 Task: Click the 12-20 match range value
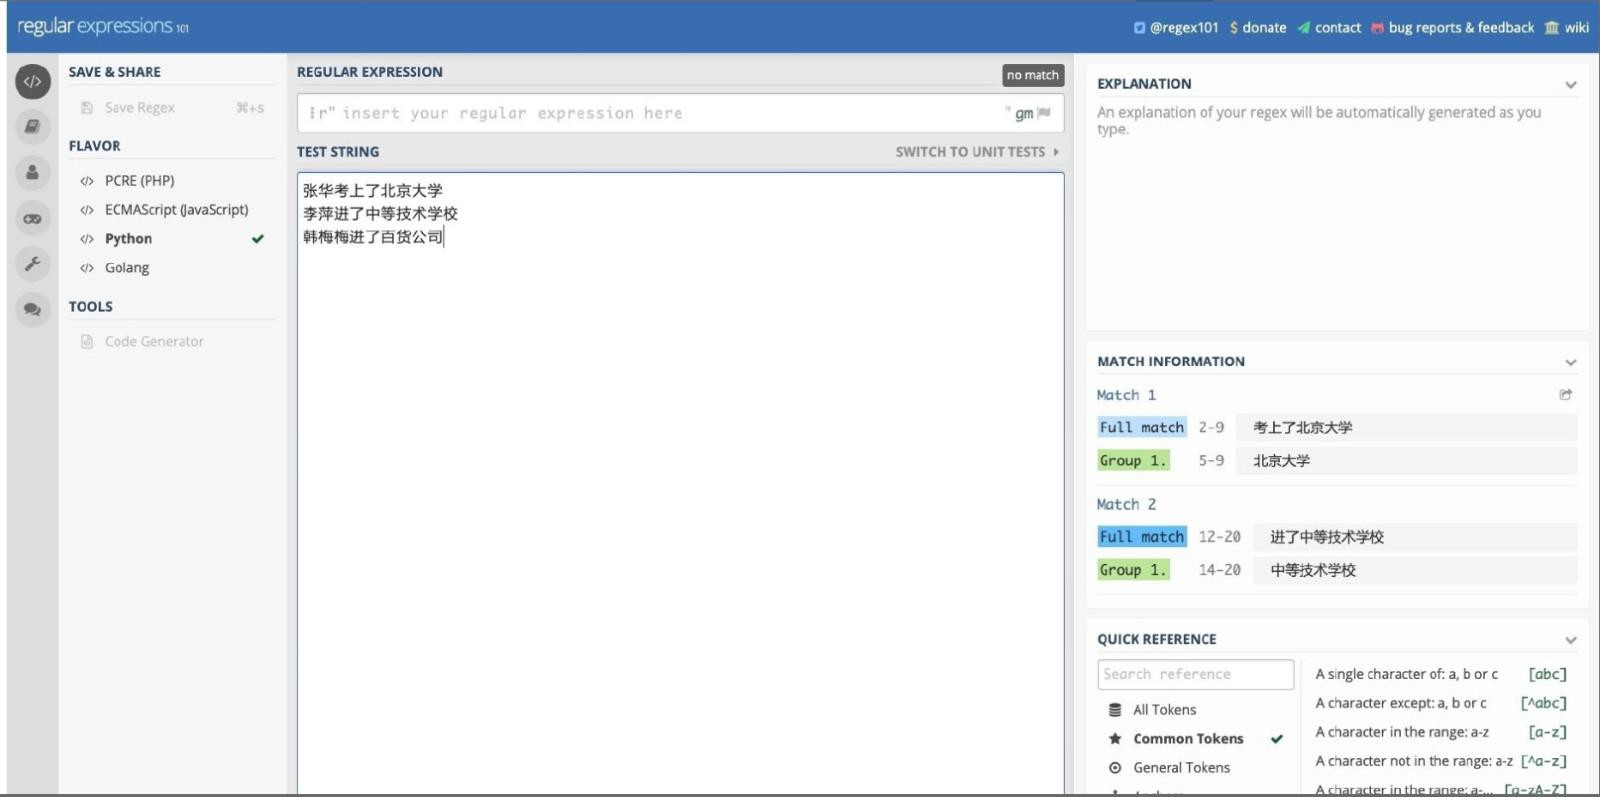(1220, 537)
